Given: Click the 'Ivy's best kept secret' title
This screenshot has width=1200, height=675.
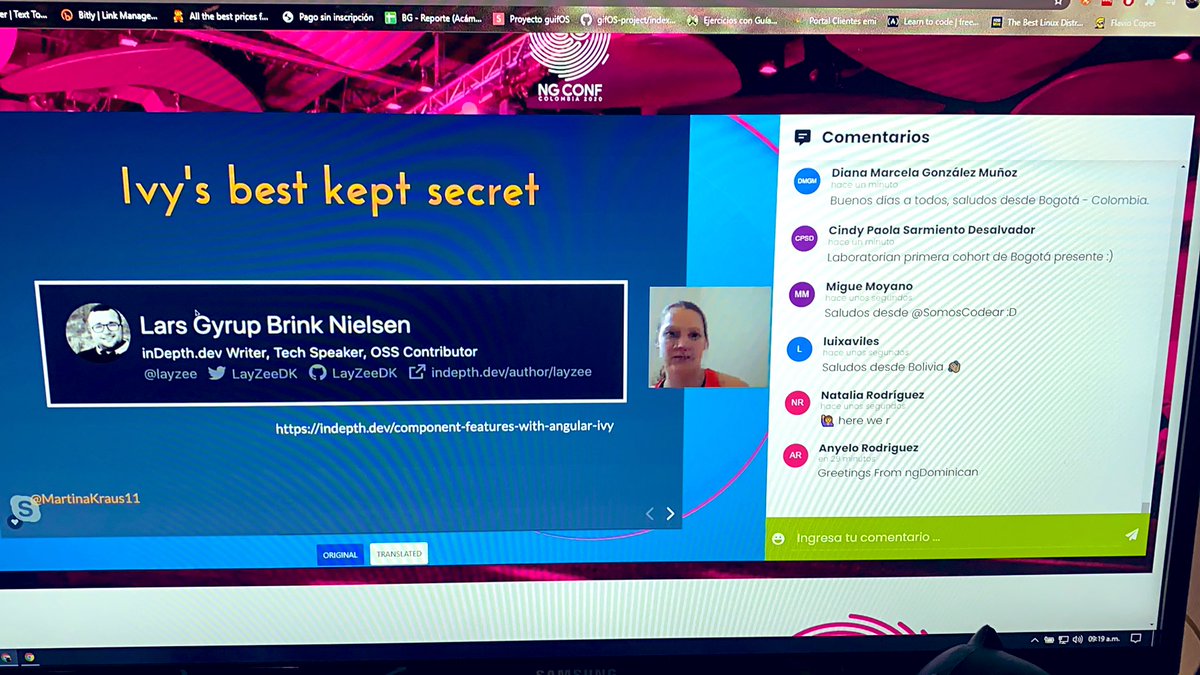Looking at the screenshot, I should [x=330, y=188].
